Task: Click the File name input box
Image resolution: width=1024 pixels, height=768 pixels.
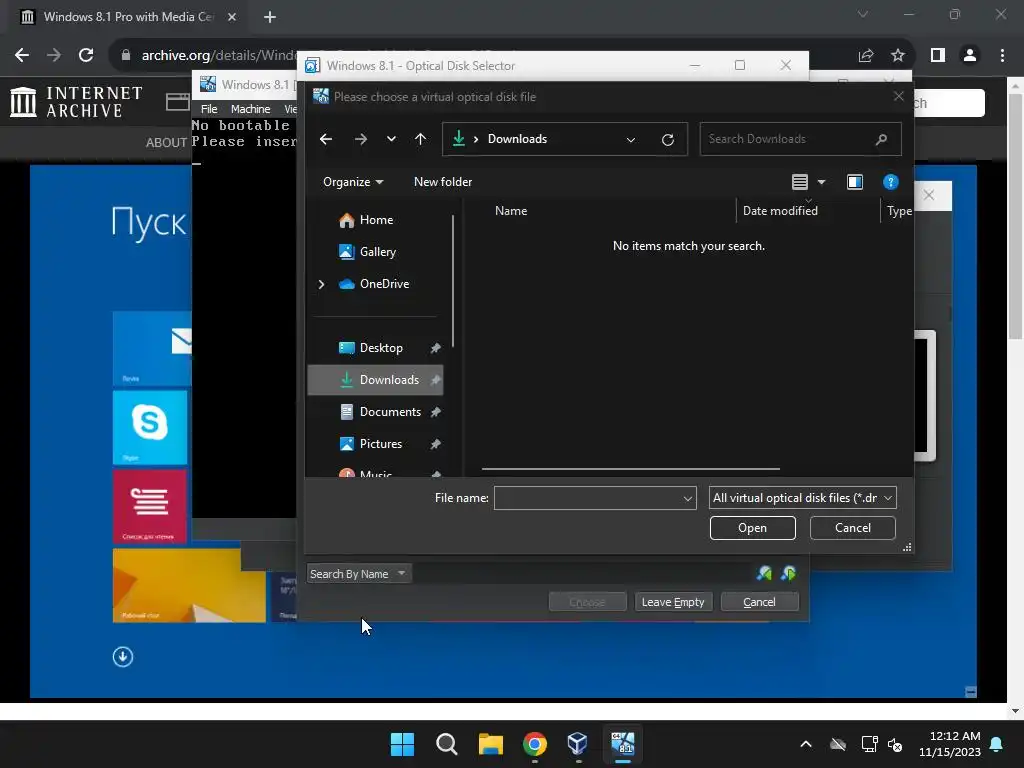Action: 588,498
